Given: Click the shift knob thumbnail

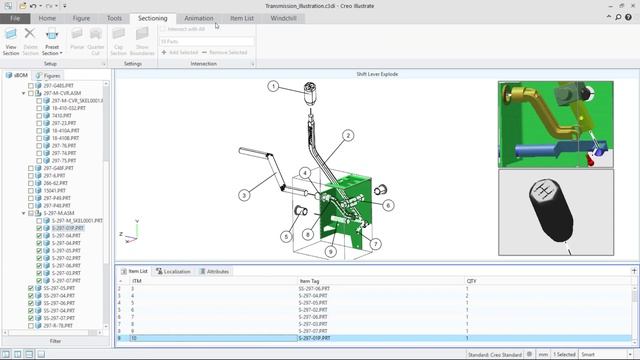Looking at the screenshot, I should (556, 213).
